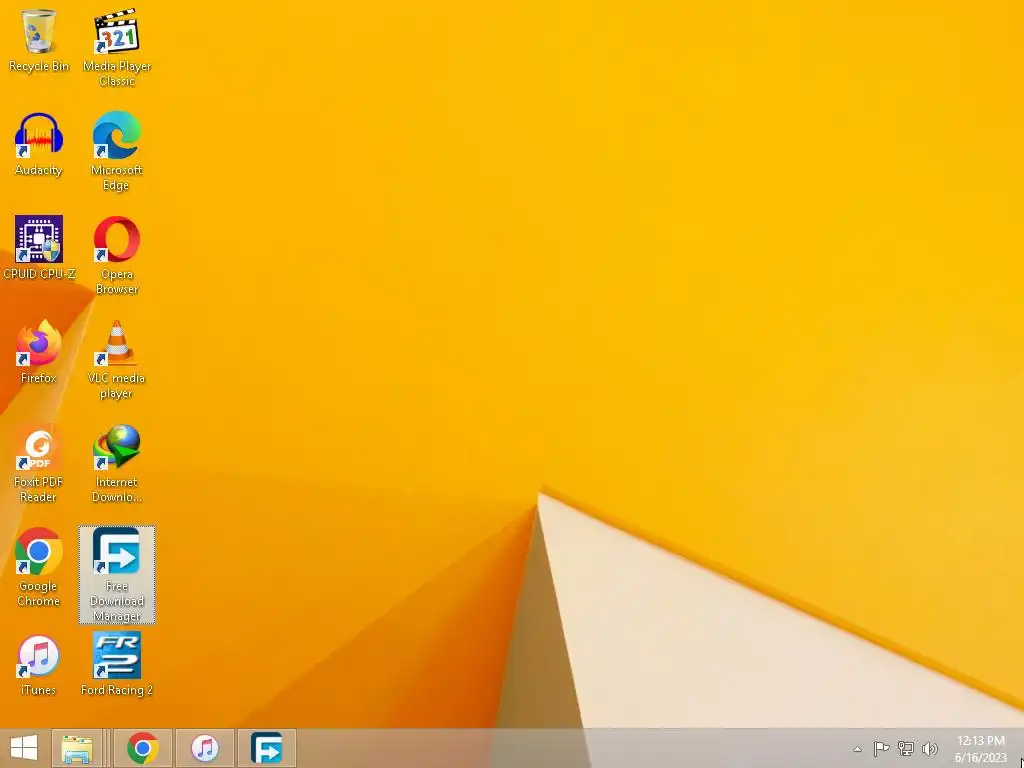The width and height of the screenshot is (1024, 768).
Task: Select Ford Racing 2 desktop shortcut
Action: tap(117, 664)
